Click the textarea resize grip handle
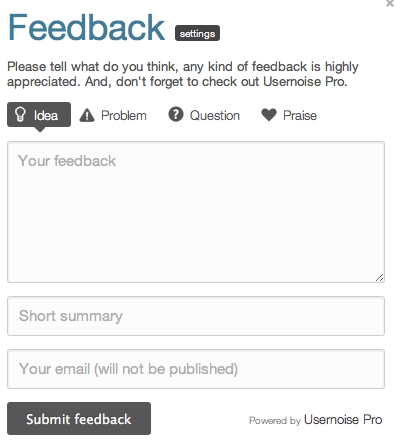Screen dimensions: 396x448 point(379,277)
